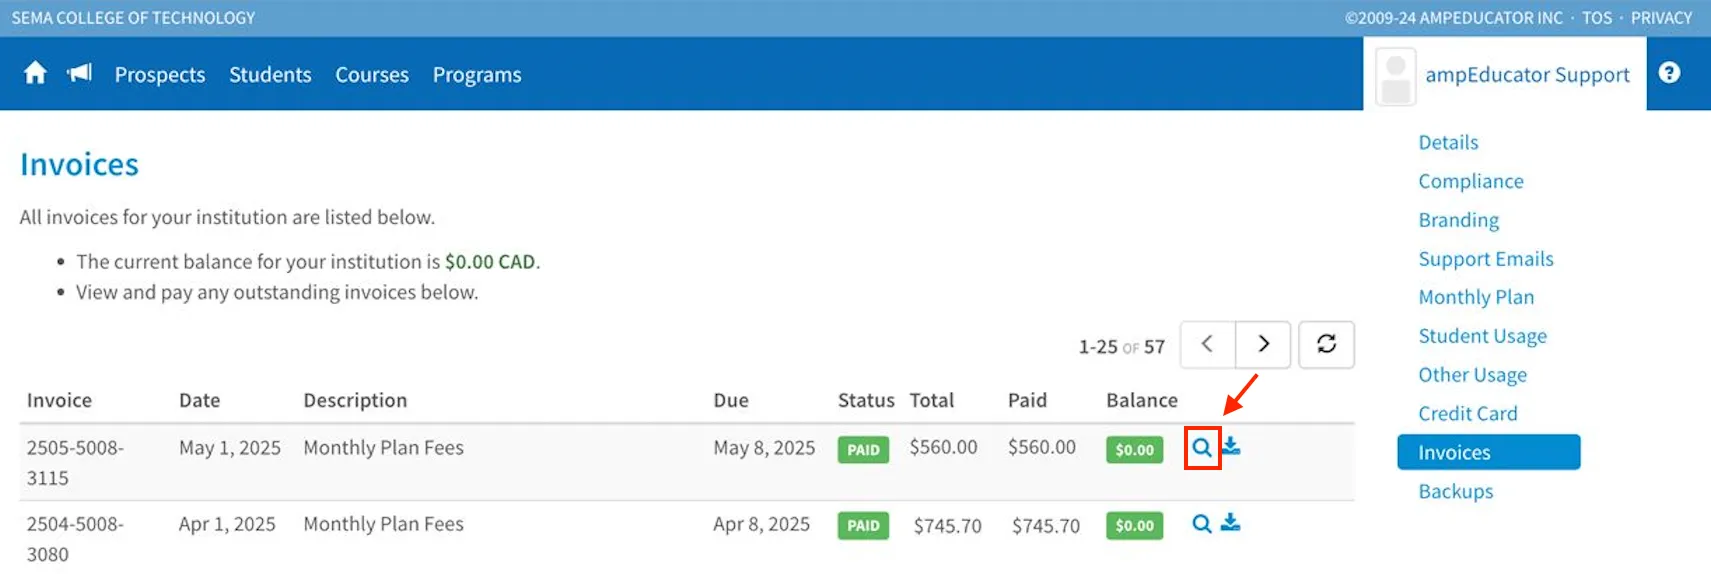This screenshot has height=574, width=1711.
Task: Open the Student Usage page
Action: (x=1483, y=336)
